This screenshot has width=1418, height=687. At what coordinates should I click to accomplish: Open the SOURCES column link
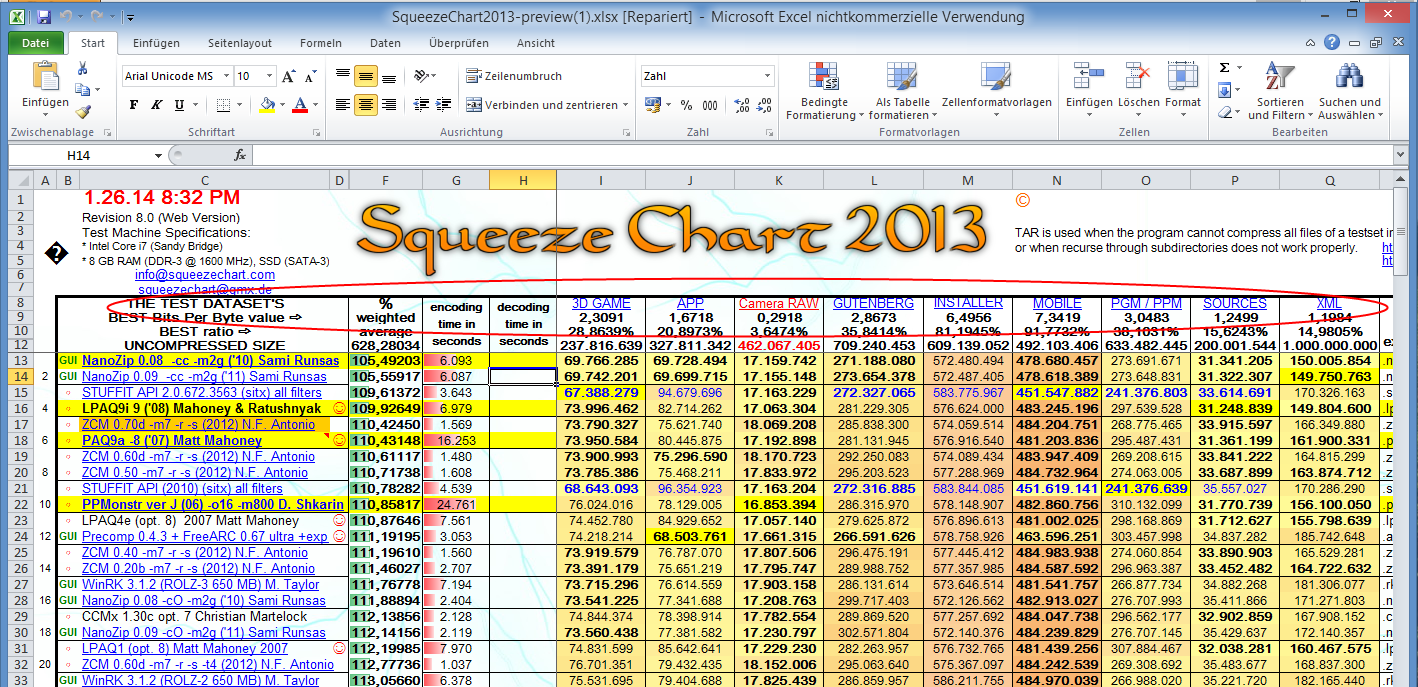1235,303
